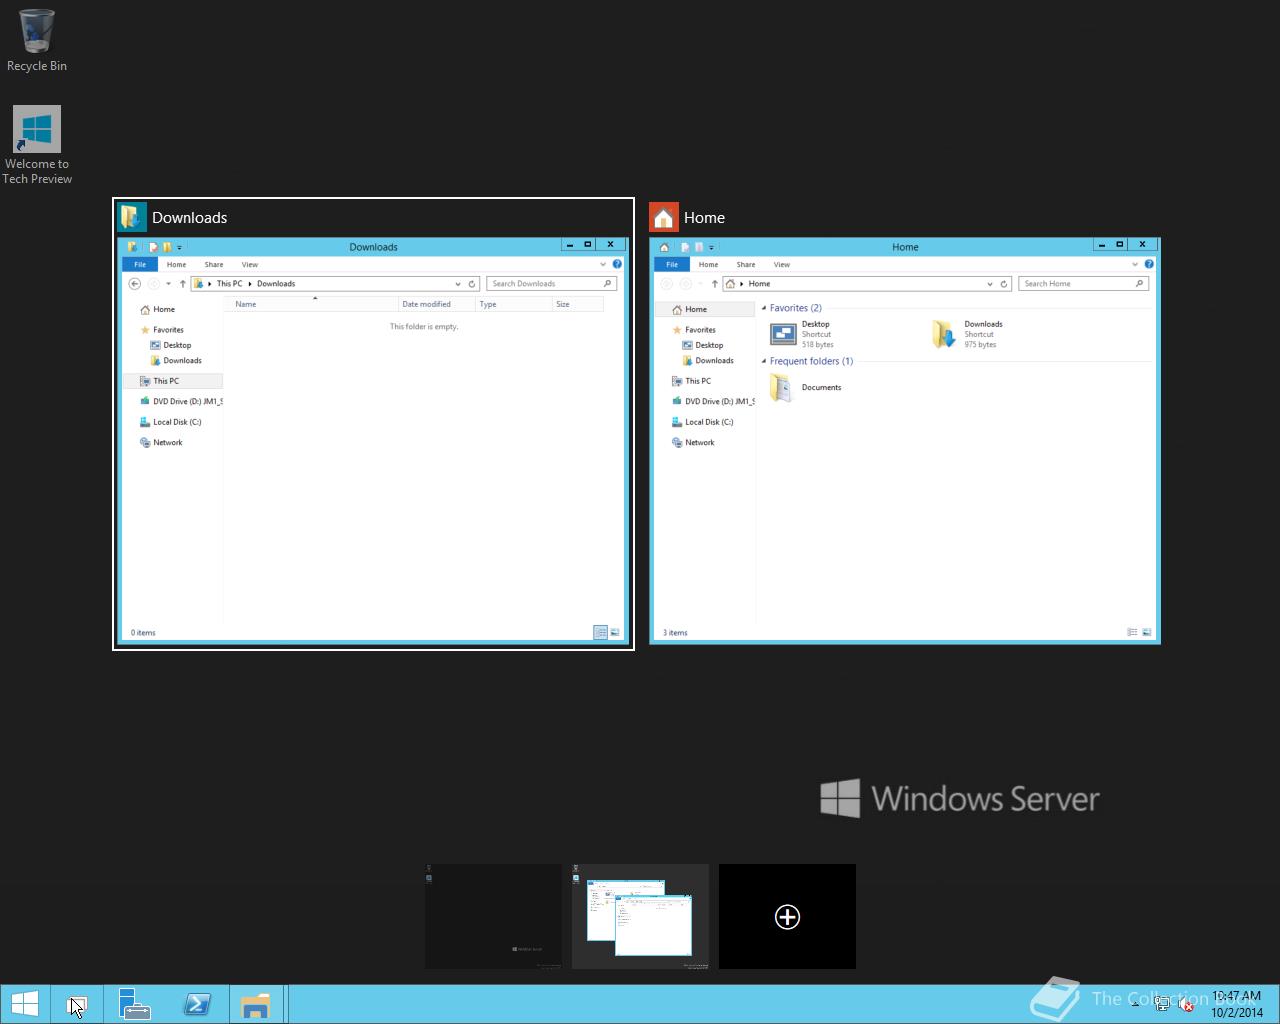Switch Home window to details view
Image resolution: width=1280 pixels, height=1024 pixels.
point(1132,632)
